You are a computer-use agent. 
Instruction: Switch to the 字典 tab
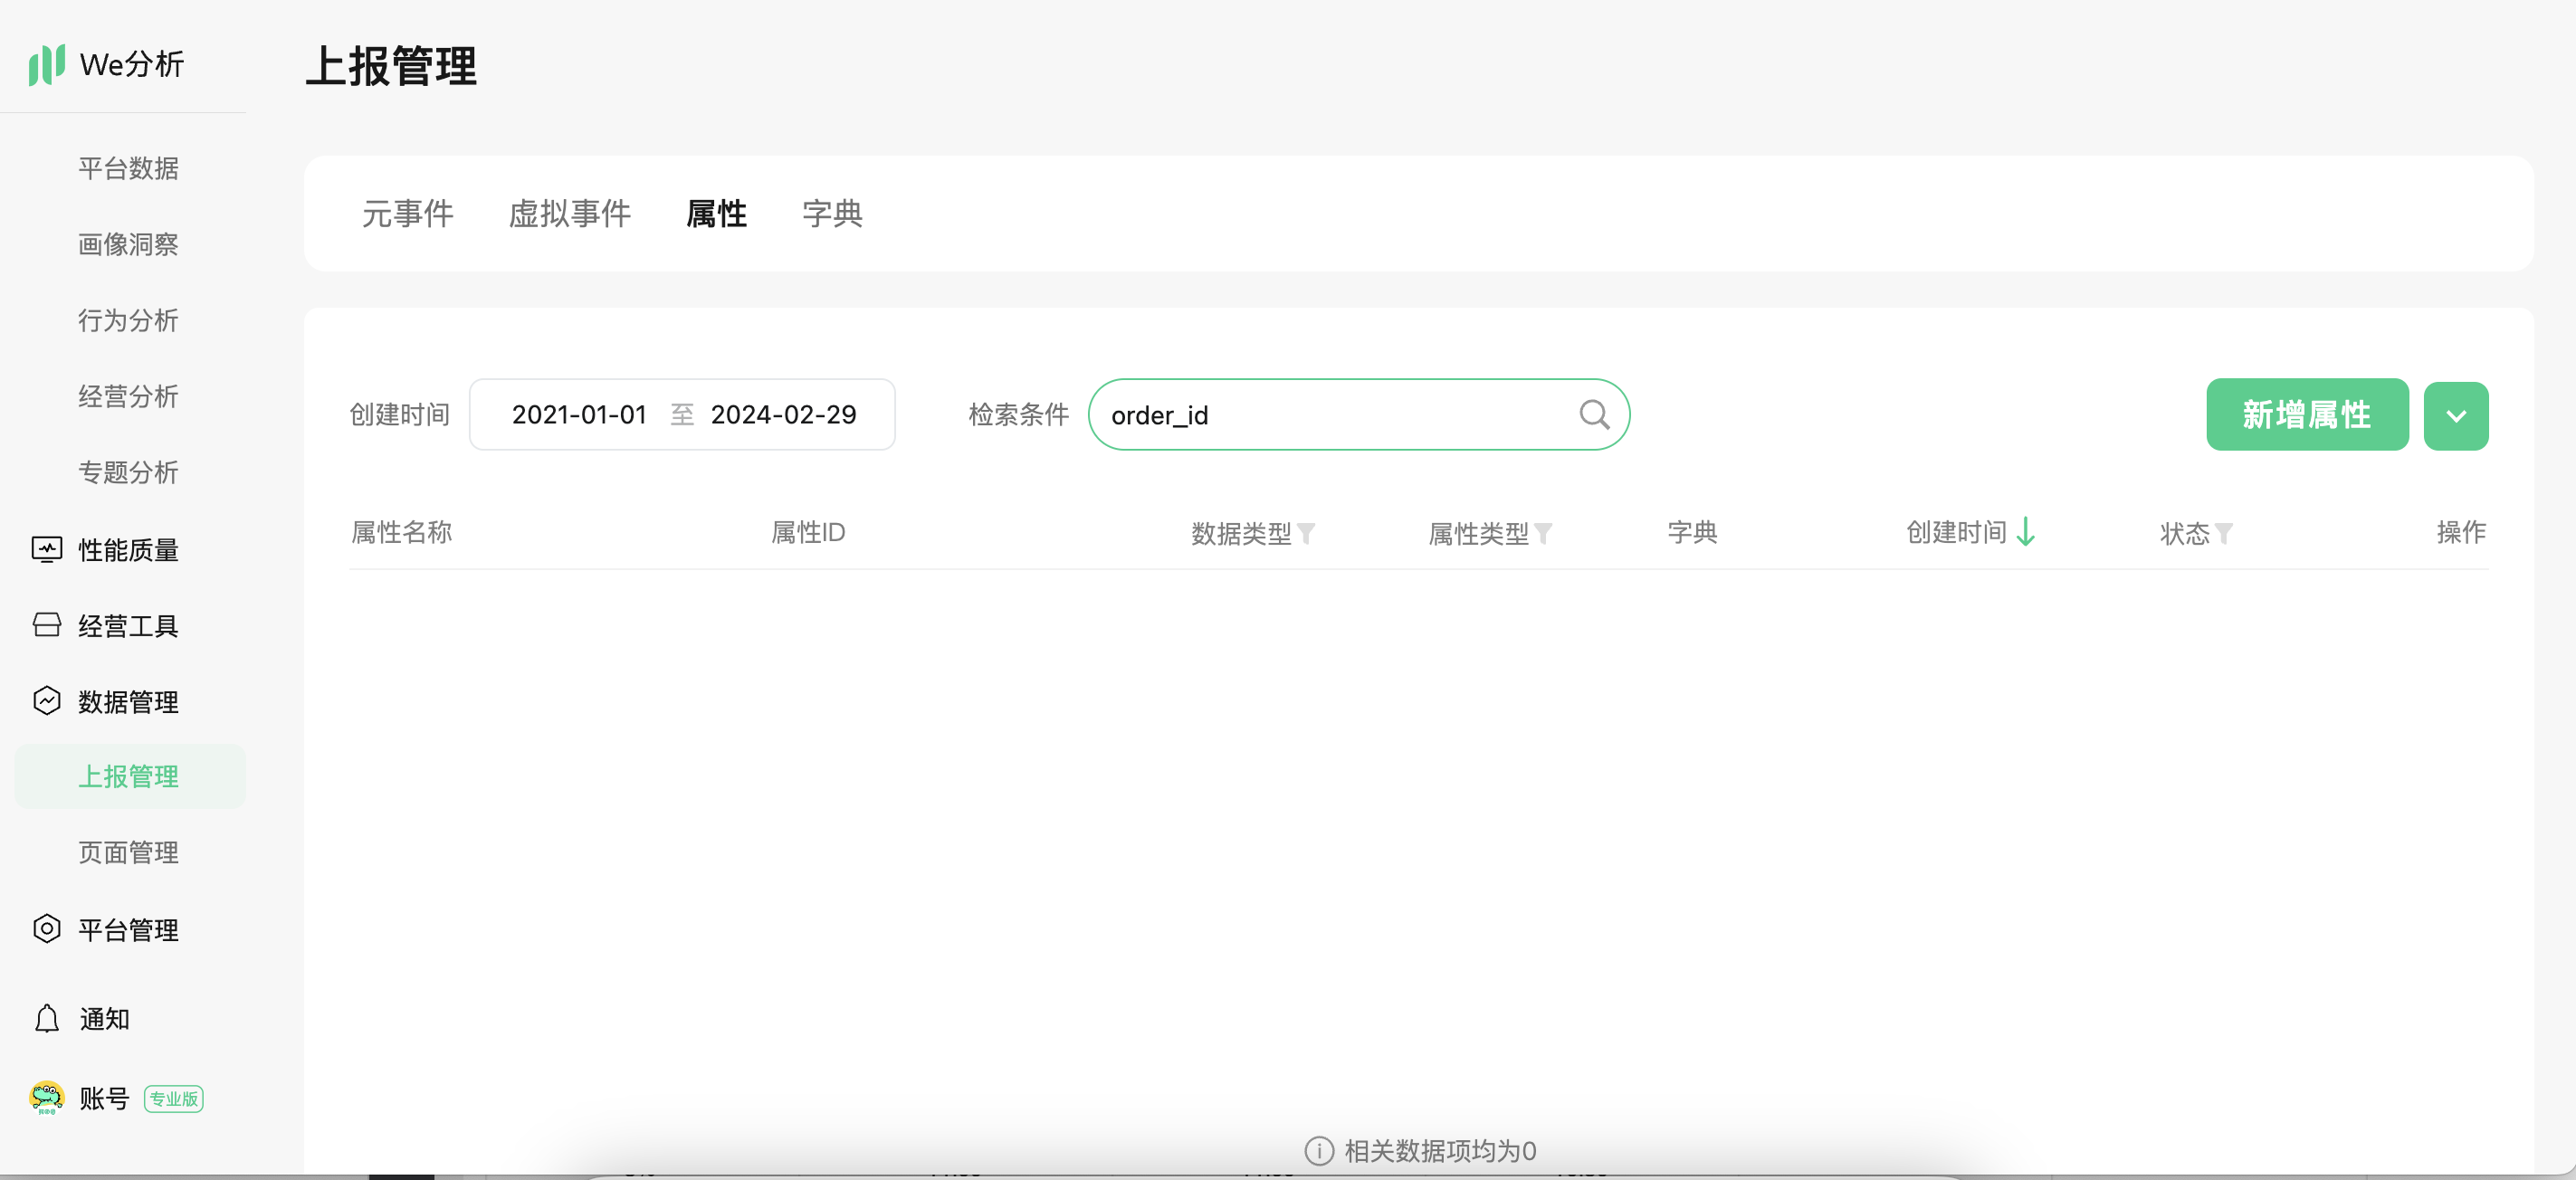[832, 213]
